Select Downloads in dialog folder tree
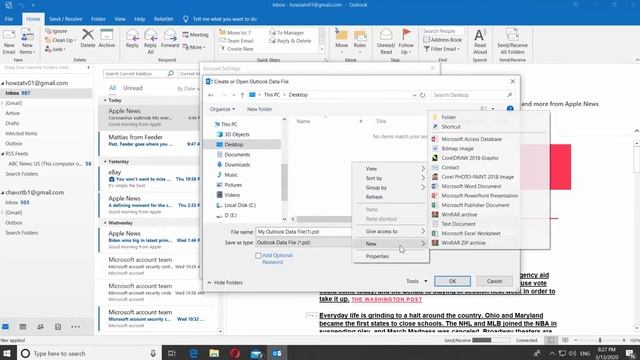The height and width of the screenshot is (360, 640). [237, 165]
